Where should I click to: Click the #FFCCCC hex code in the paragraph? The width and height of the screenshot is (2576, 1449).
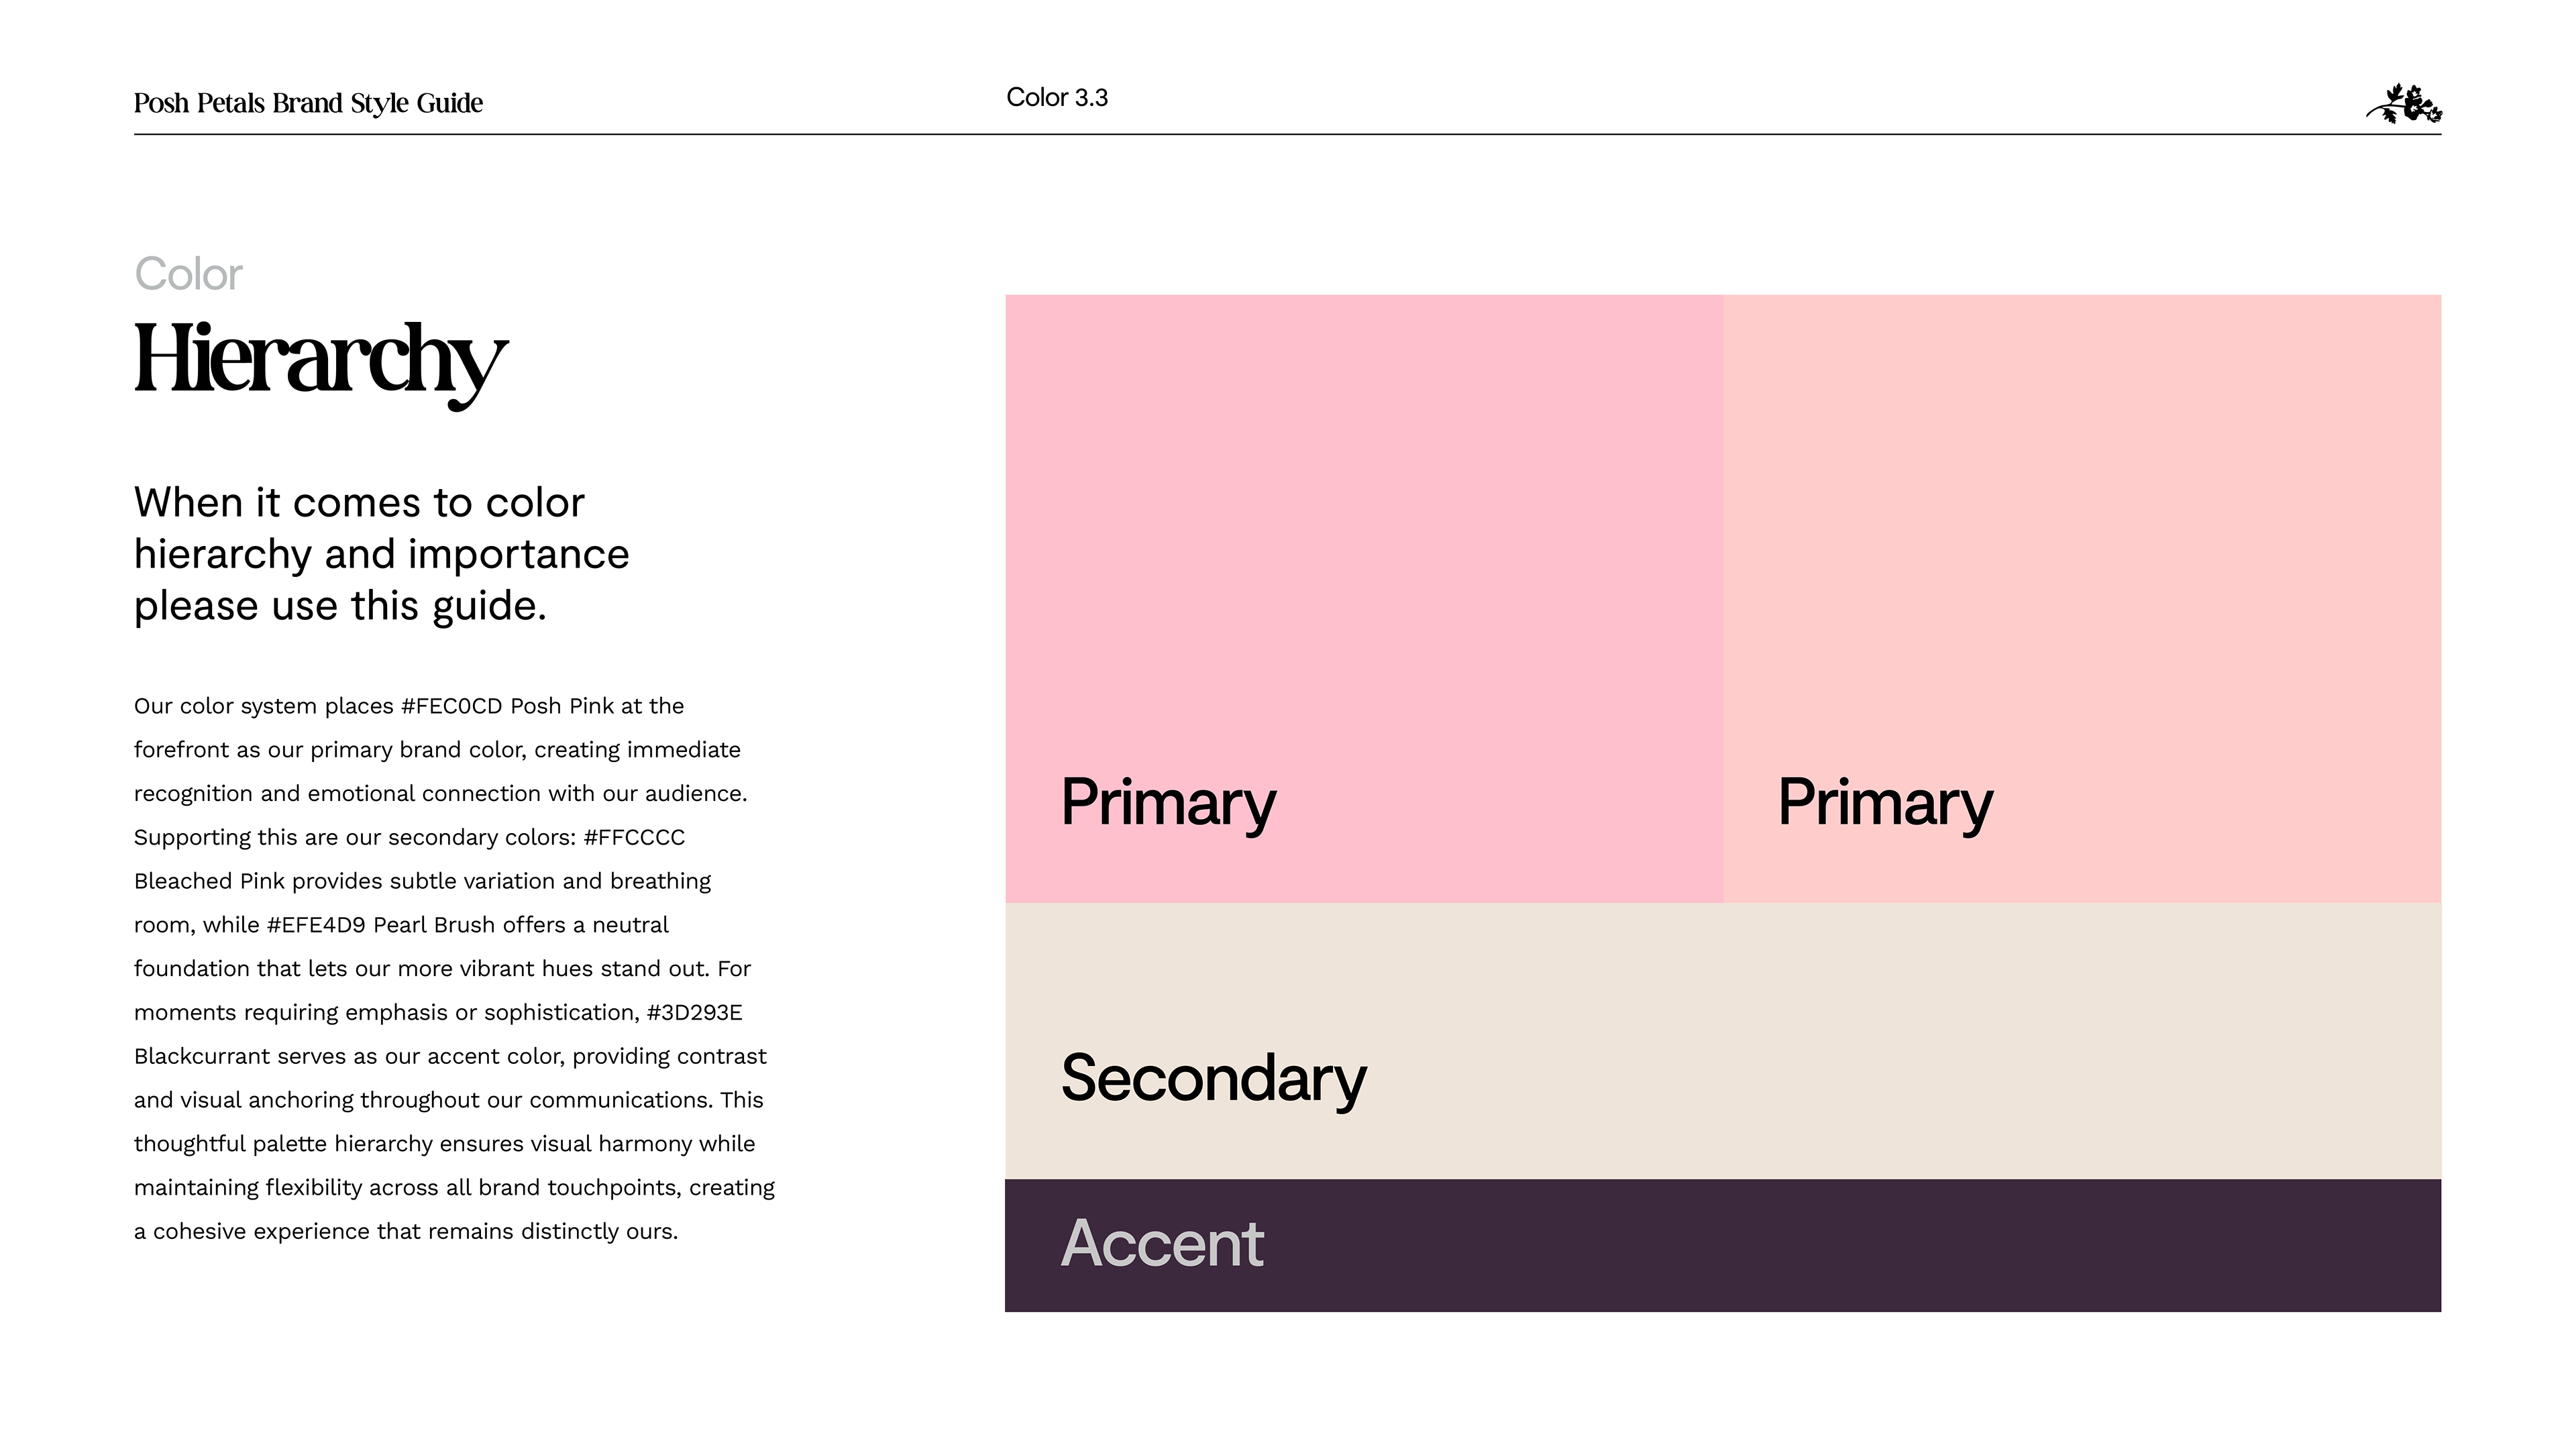(634, 837)
